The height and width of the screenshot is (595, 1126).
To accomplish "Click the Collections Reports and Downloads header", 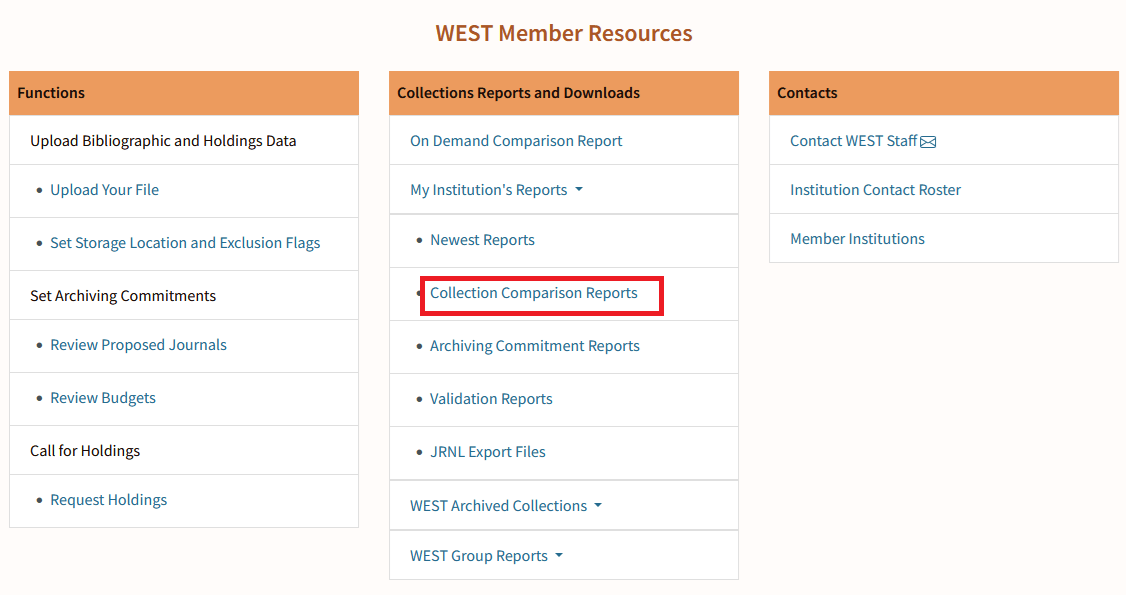I will click(x=564, y=93).
